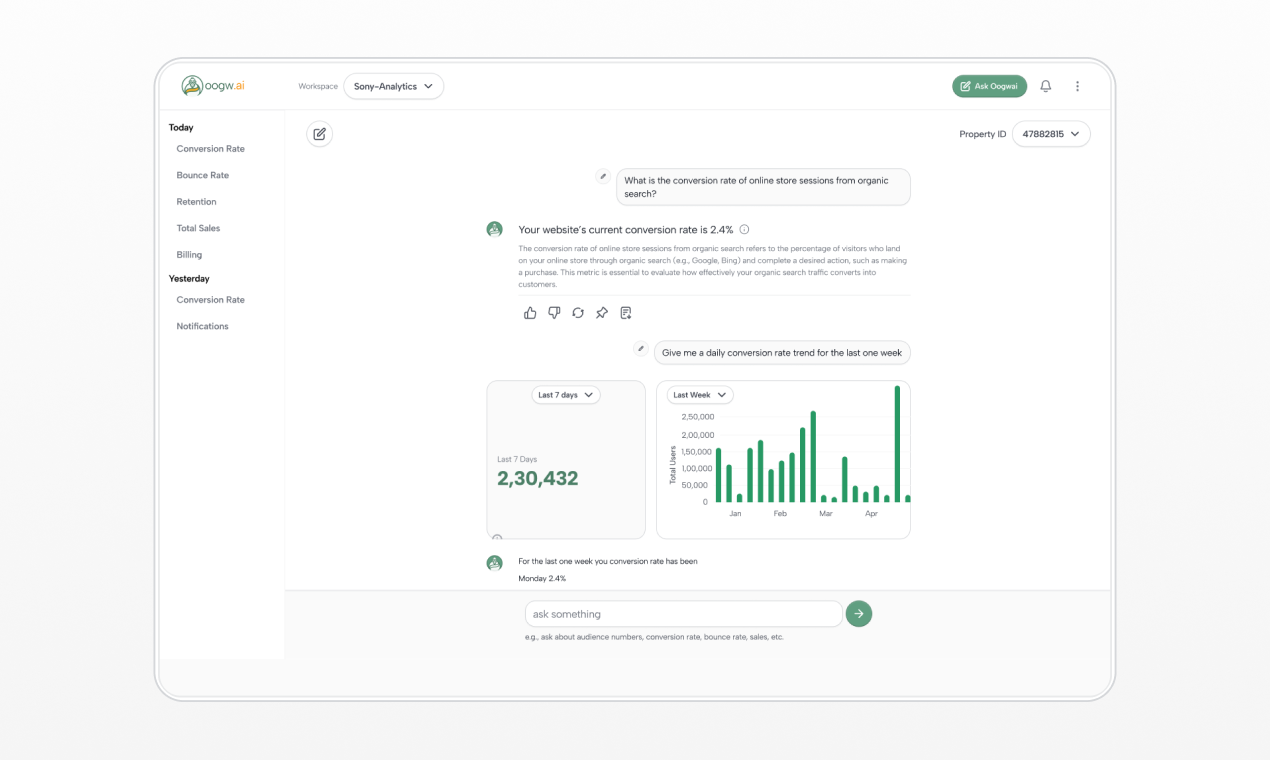Open a new chat with the compose icon
The width and height of the screenshot is (1270, 760).
click(319, 133)
